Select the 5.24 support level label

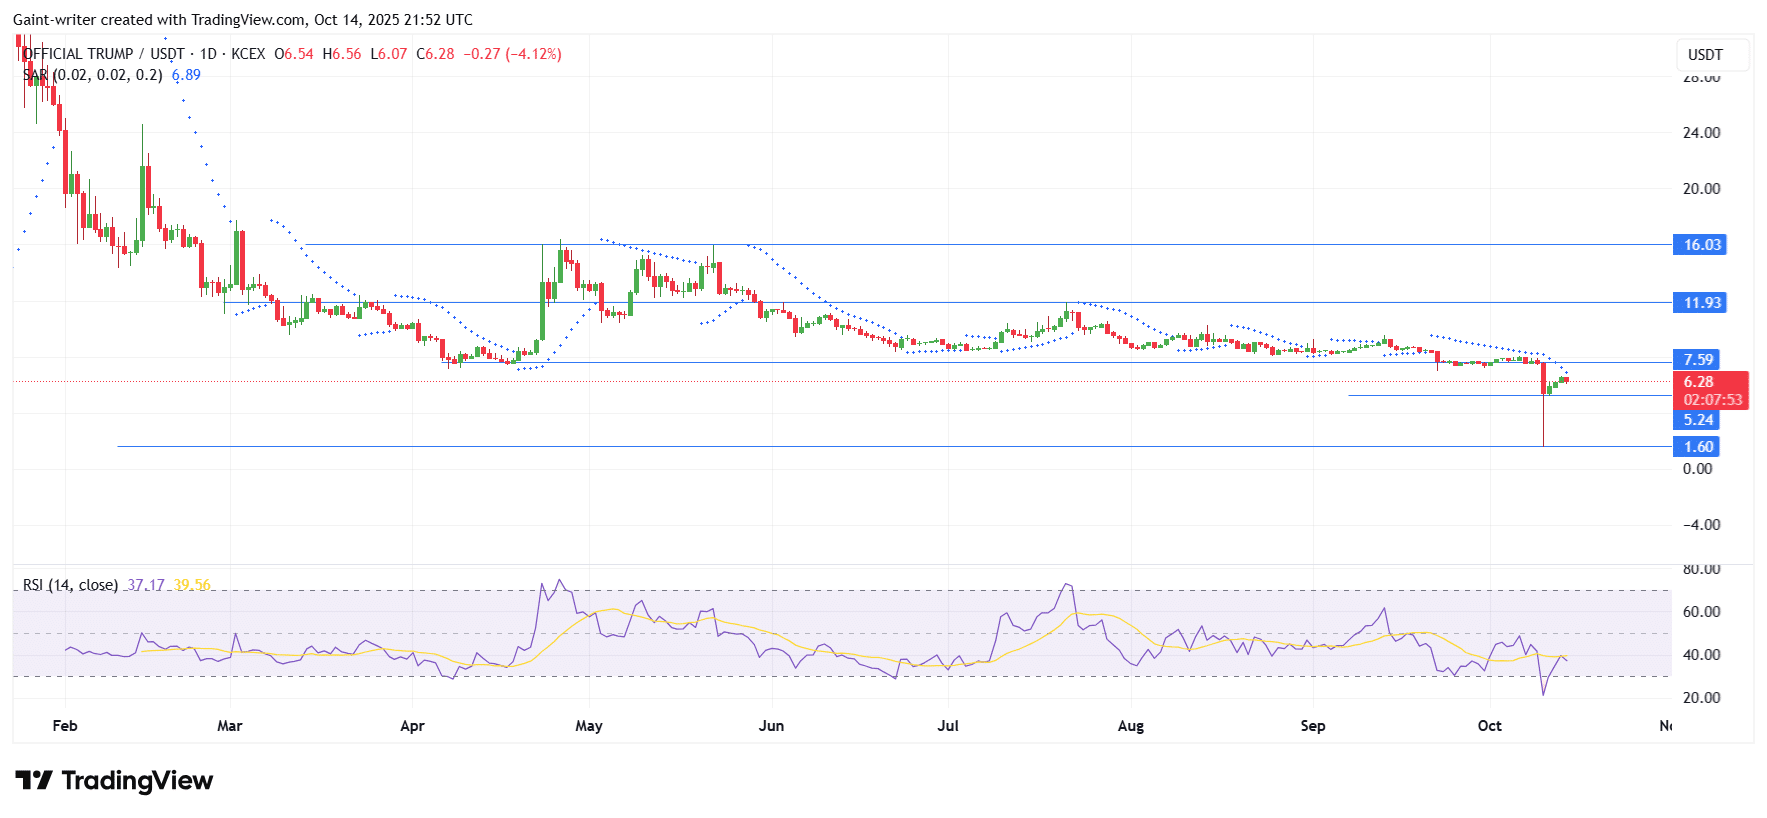click(1697, 420)
